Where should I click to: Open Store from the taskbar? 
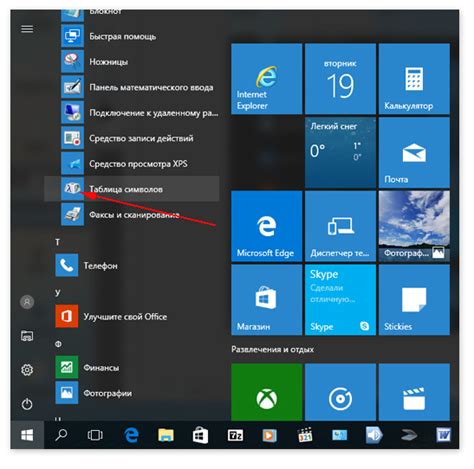(200, 435)
